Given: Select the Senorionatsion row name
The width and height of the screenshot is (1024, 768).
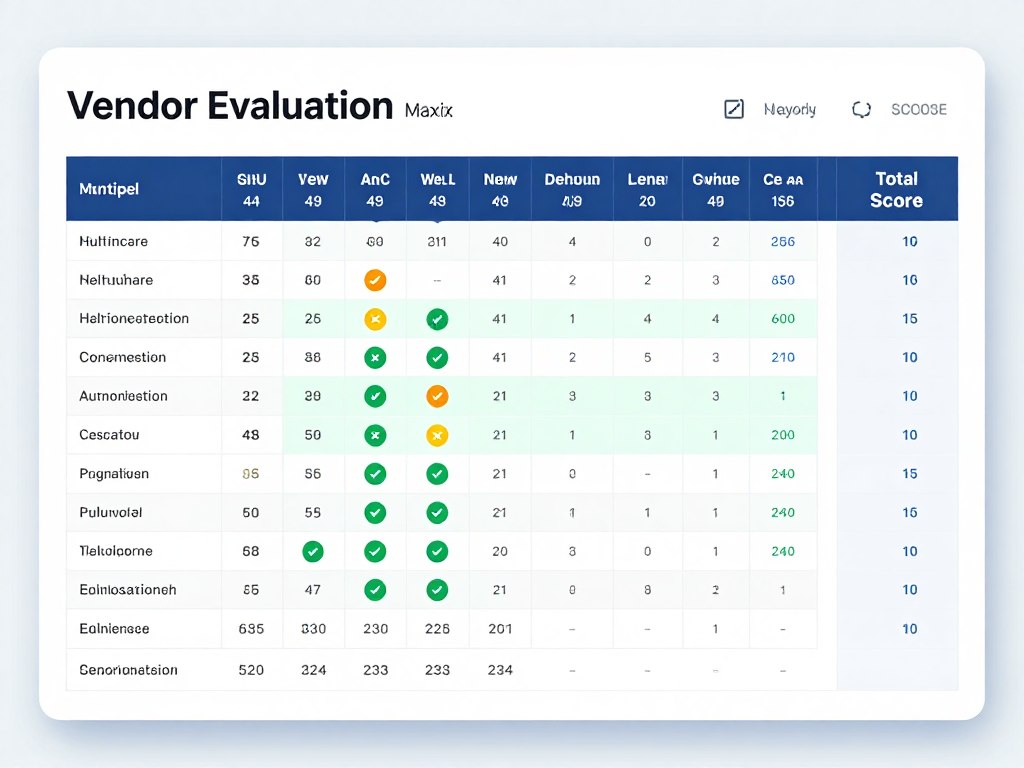Looking at the screenshot, I should (129, 670).
